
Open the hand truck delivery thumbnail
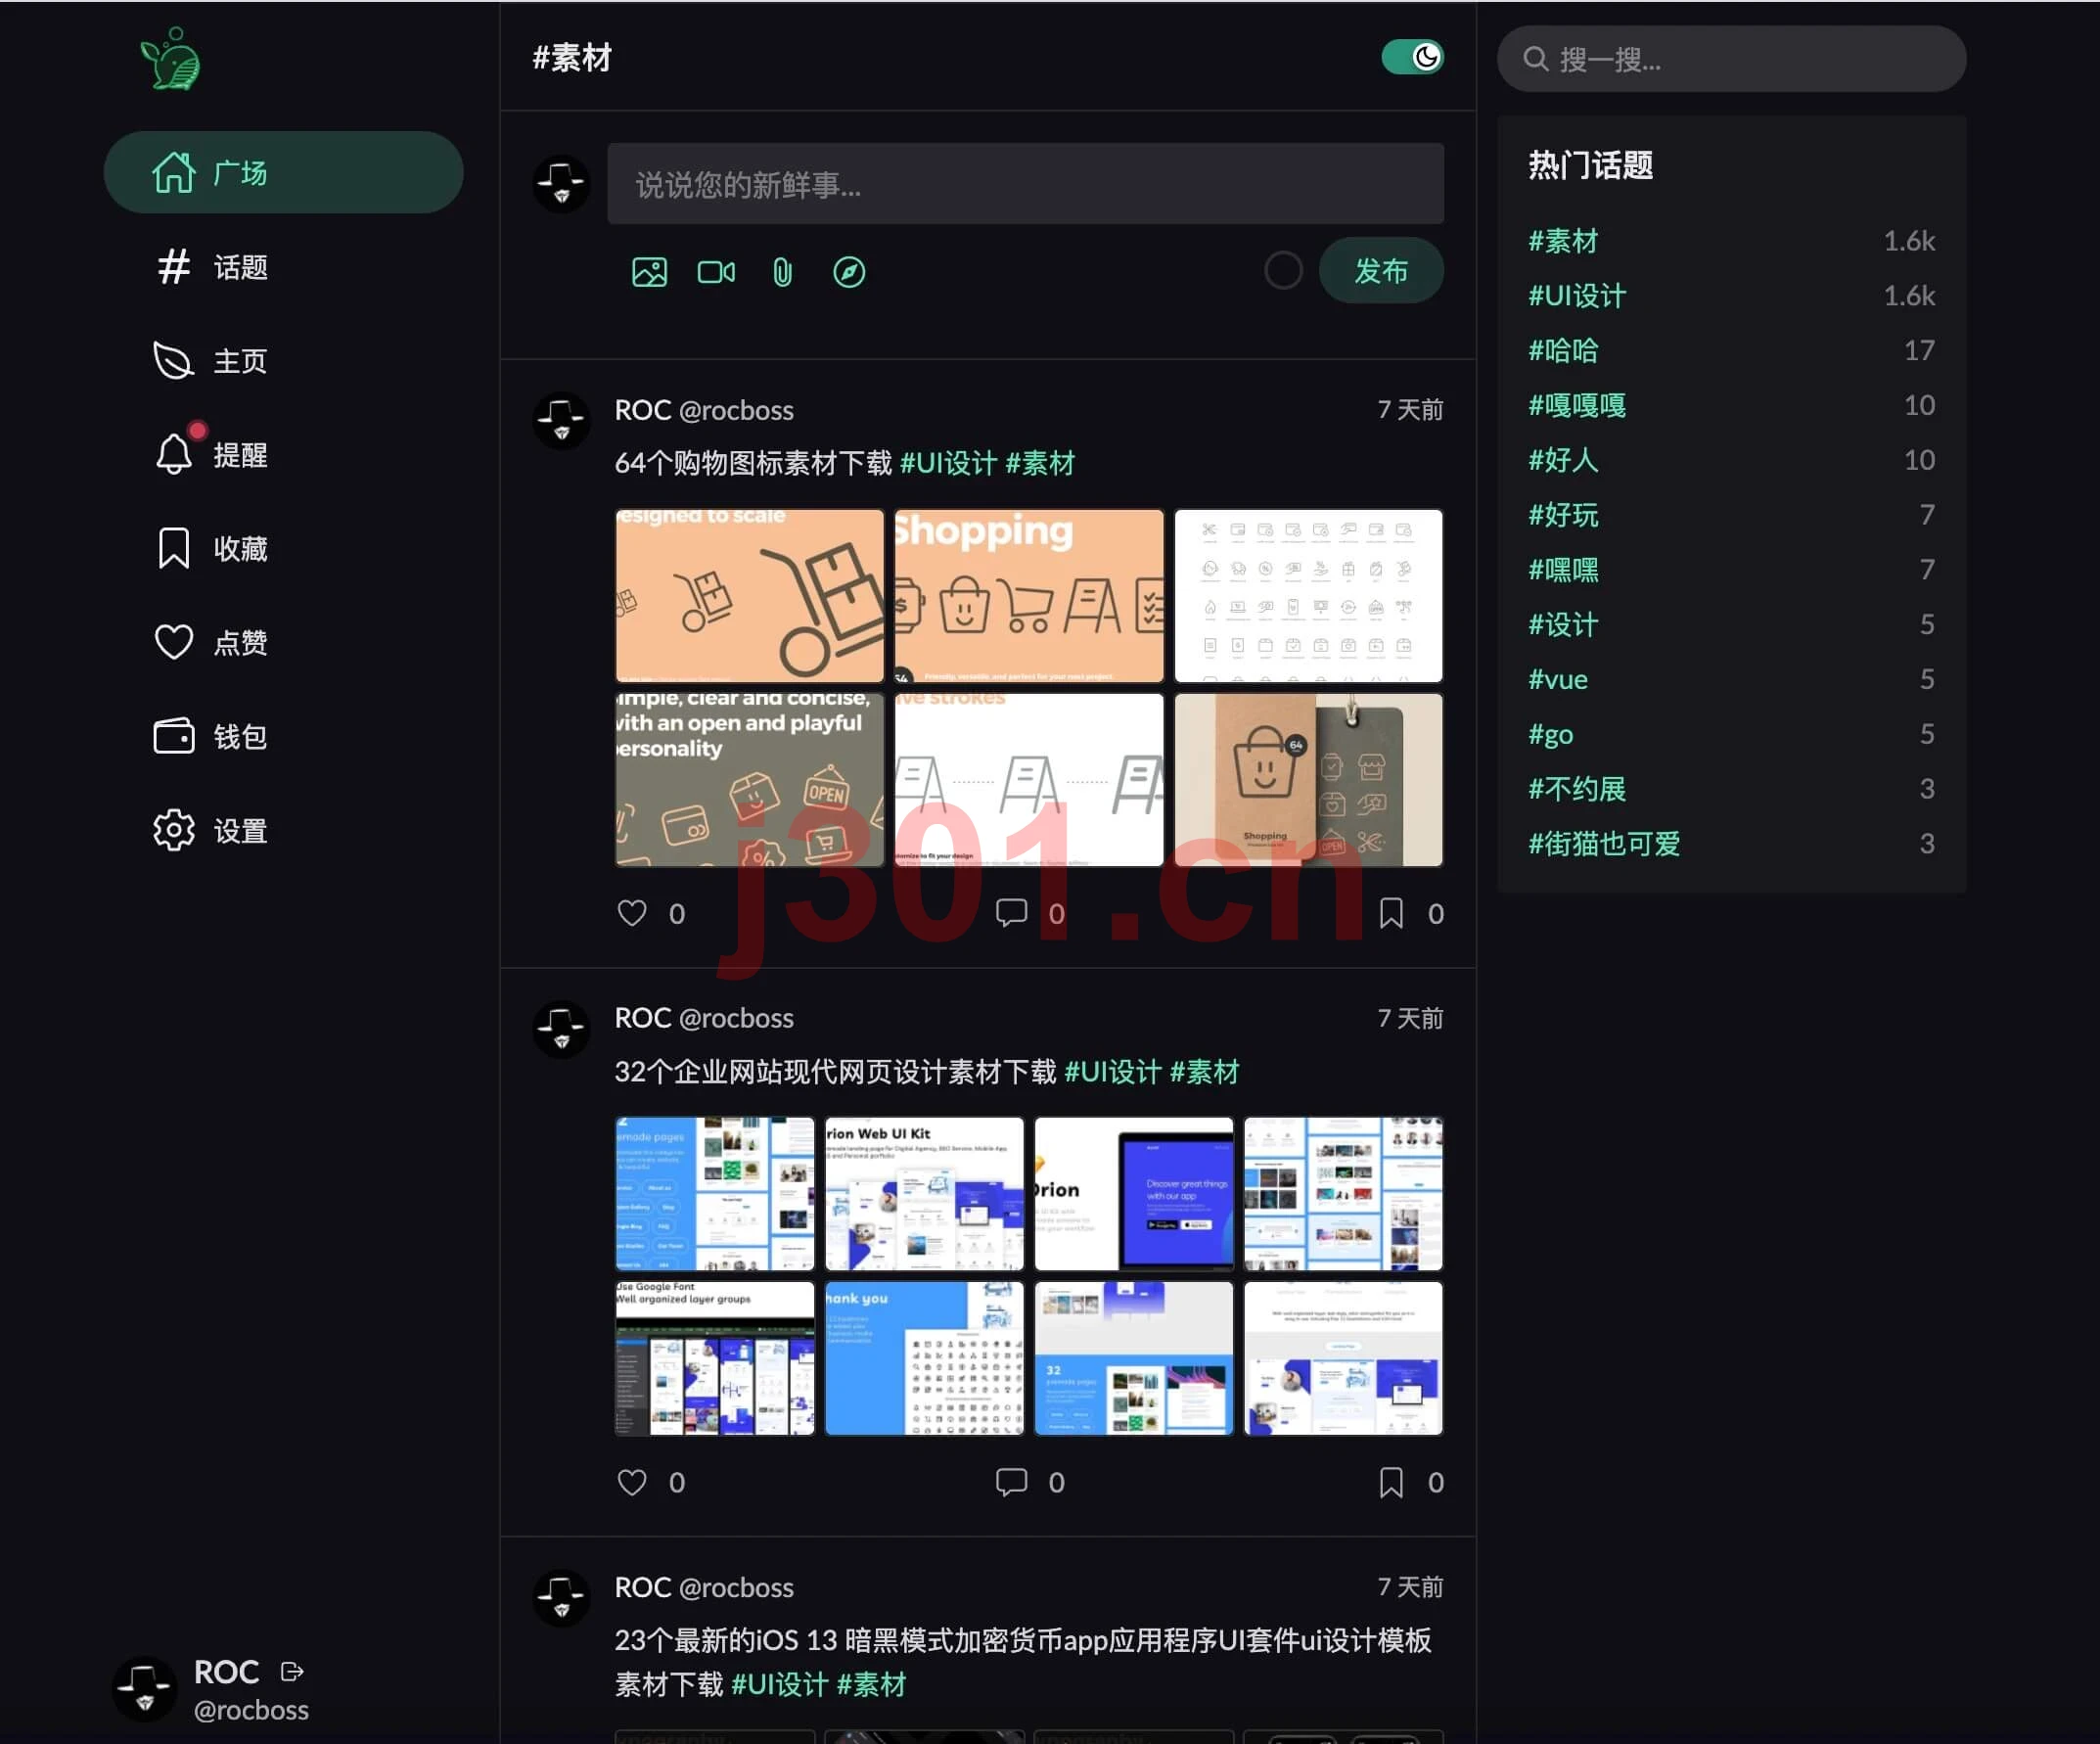click(749, 595)
